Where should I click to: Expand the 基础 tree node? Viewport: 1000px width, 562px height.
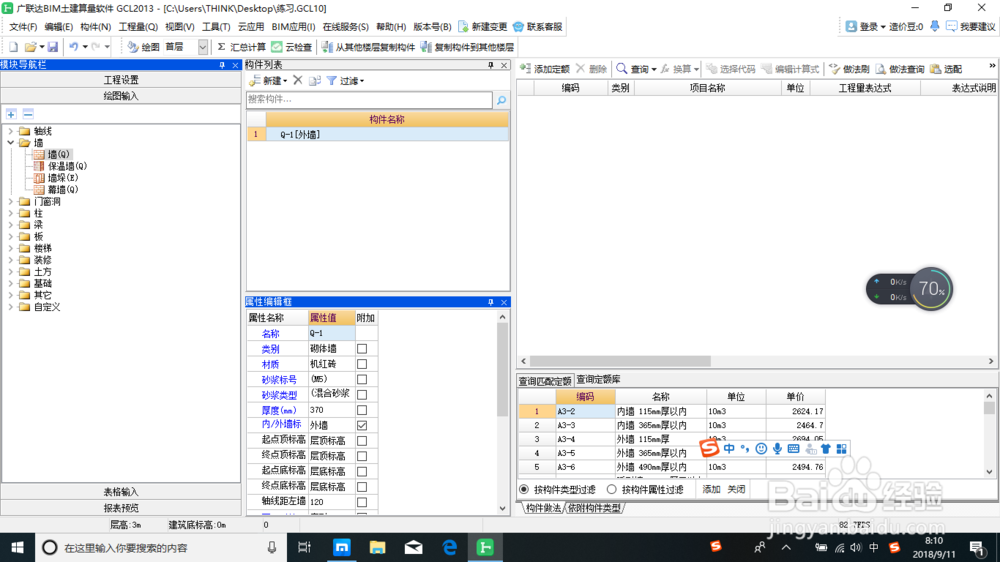coord(10,283)
